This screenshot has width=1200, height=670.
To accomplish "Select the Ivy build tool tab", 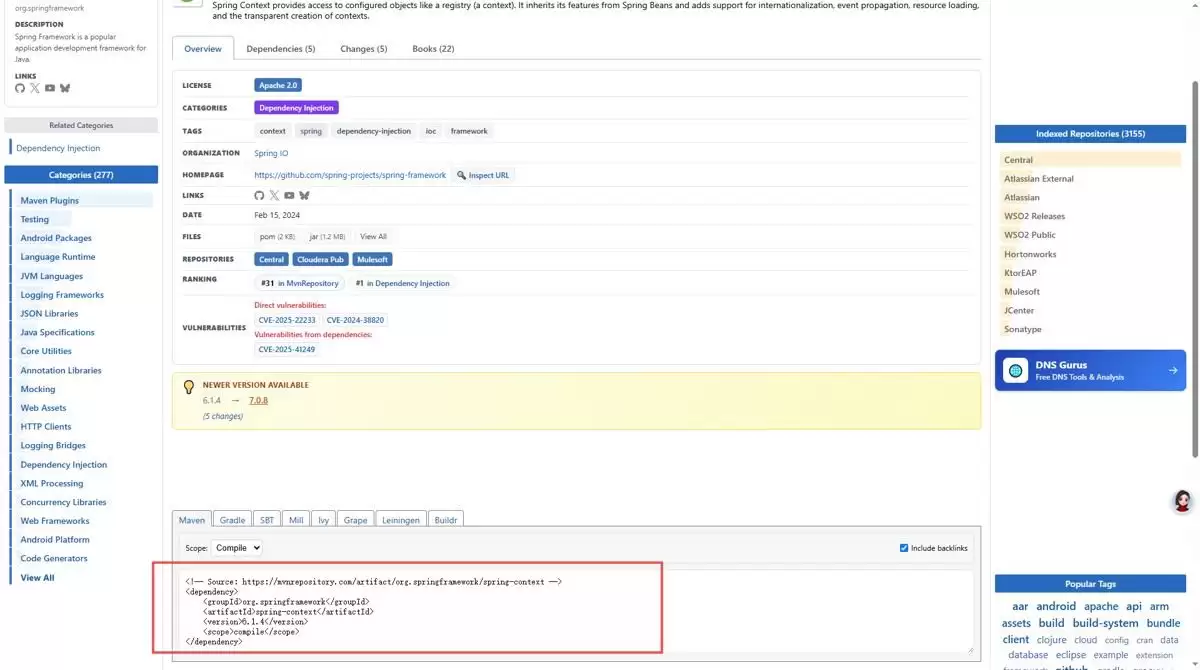I will coord(324,520).
